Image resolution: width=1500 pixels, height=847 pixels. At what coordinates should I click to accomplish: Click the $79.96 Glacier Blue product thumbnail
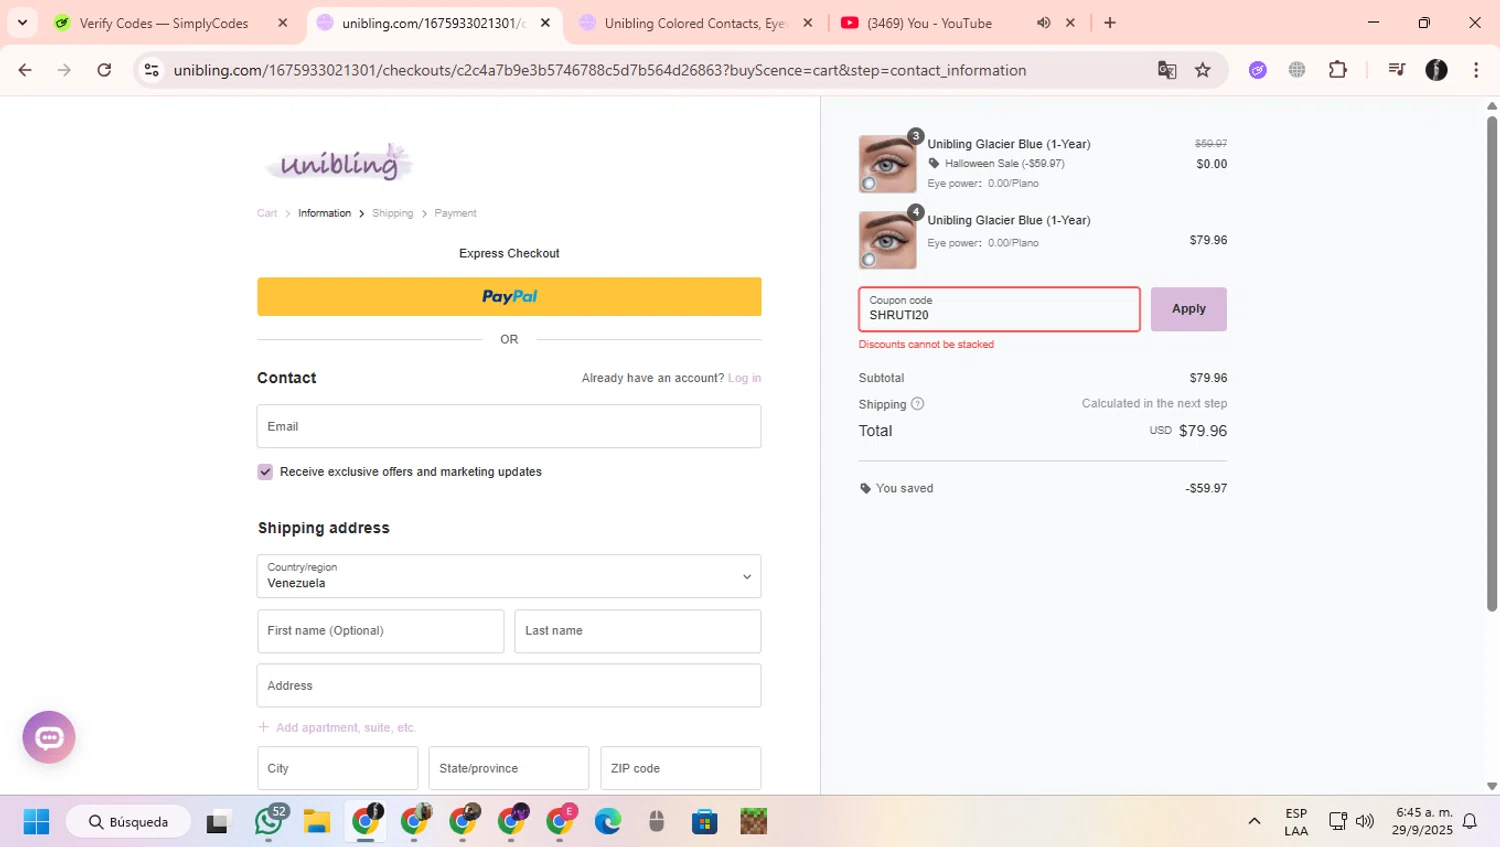tap(887, 240)
